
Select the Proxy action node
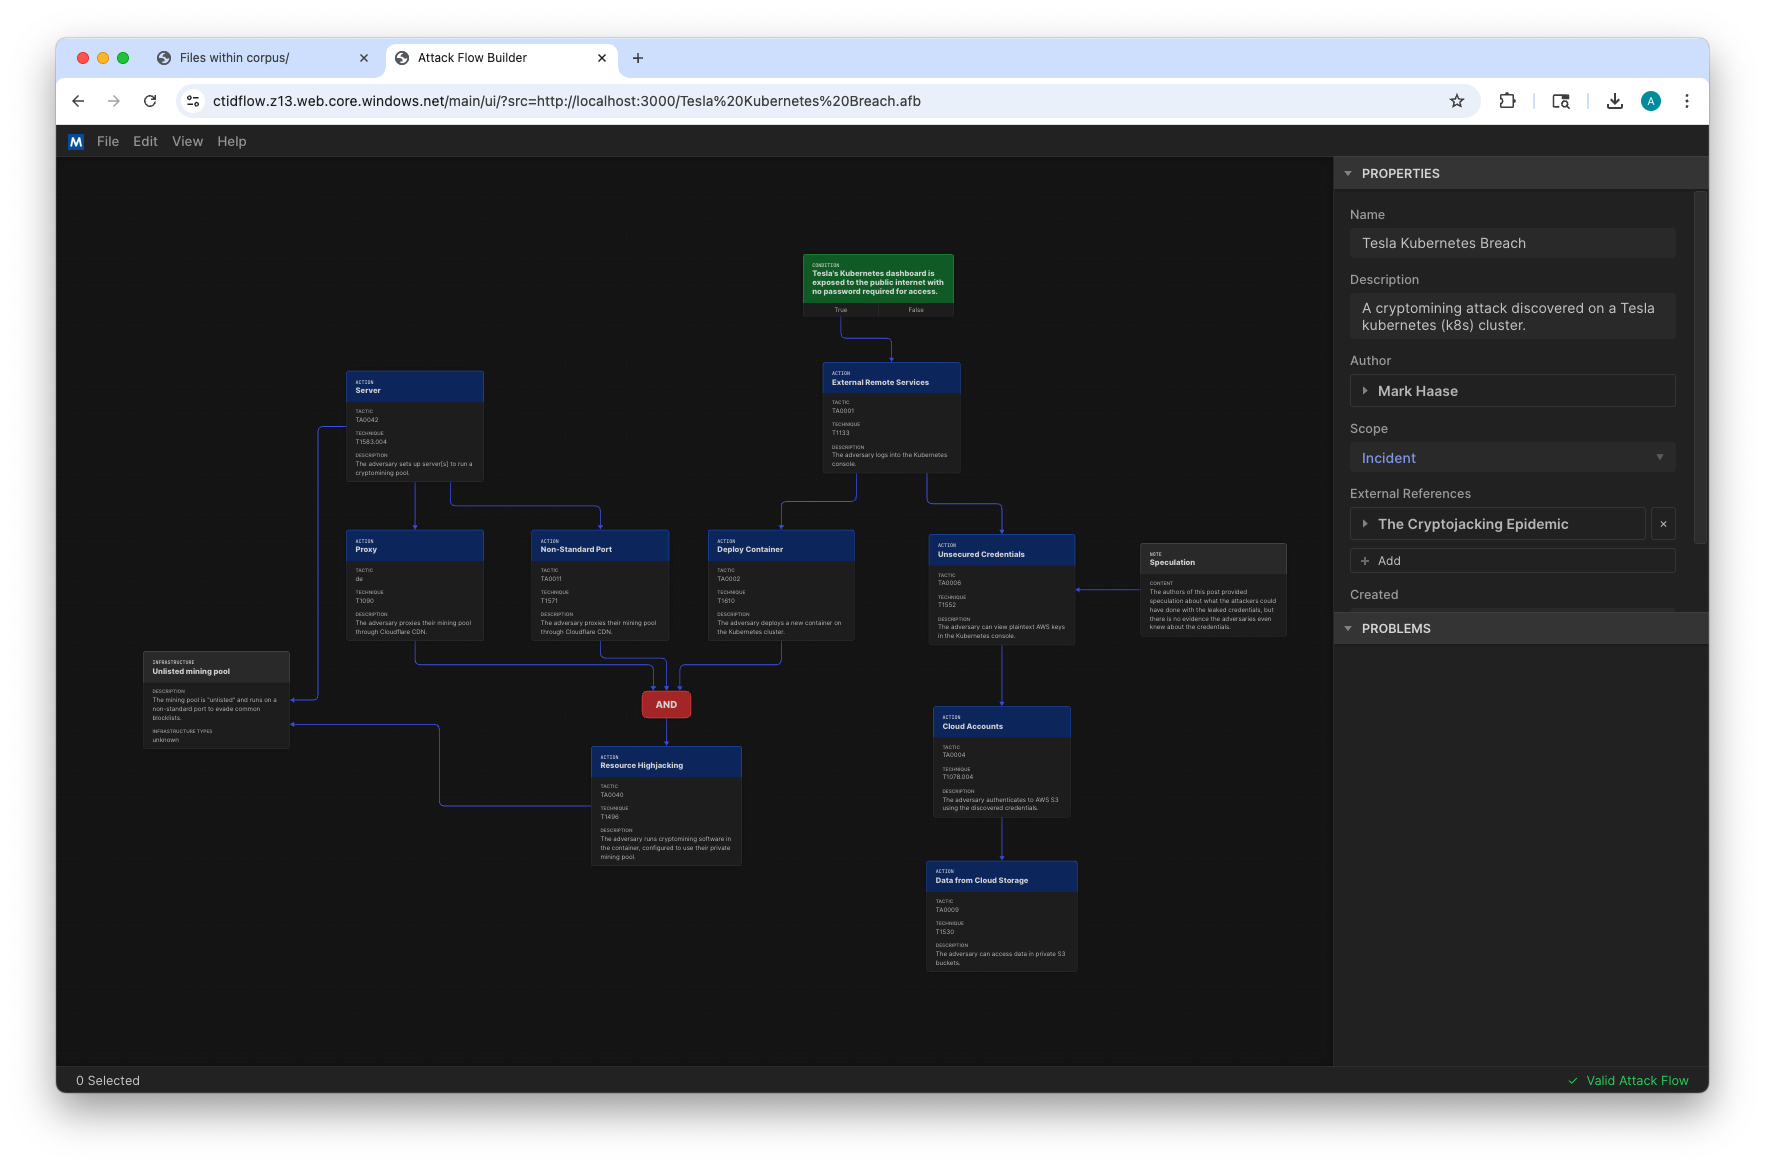tap(415, 585)
